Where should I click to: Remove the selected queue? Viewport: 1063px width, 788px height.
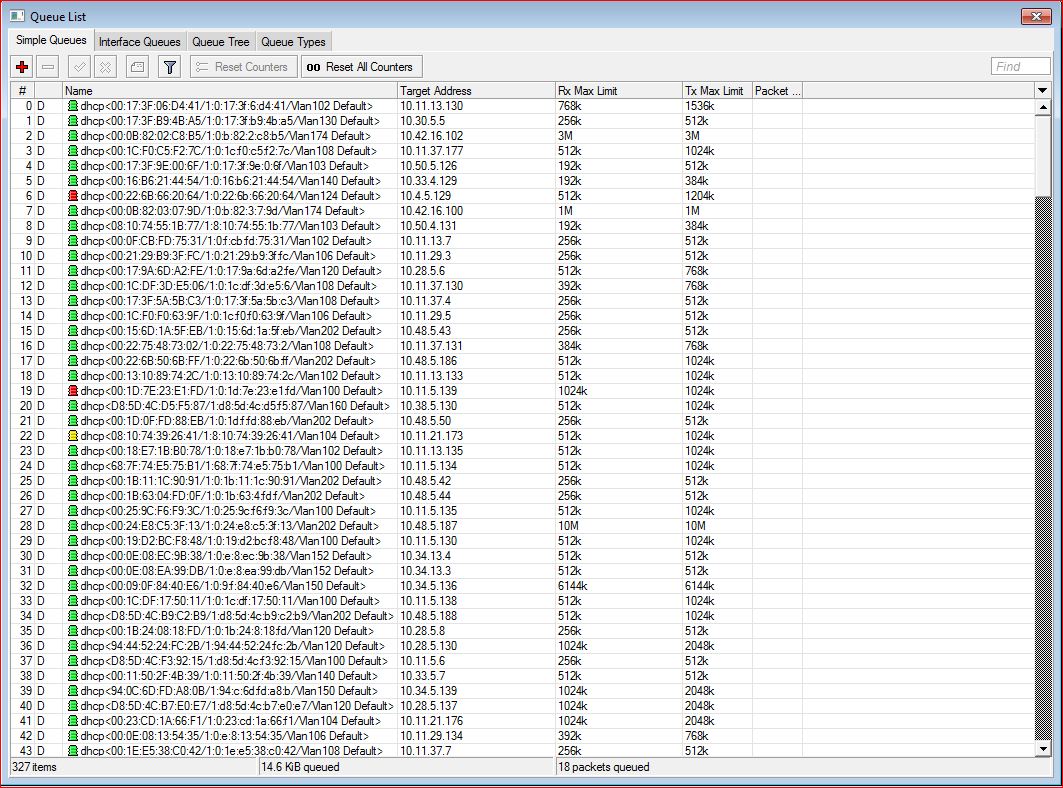coord(47,67)
